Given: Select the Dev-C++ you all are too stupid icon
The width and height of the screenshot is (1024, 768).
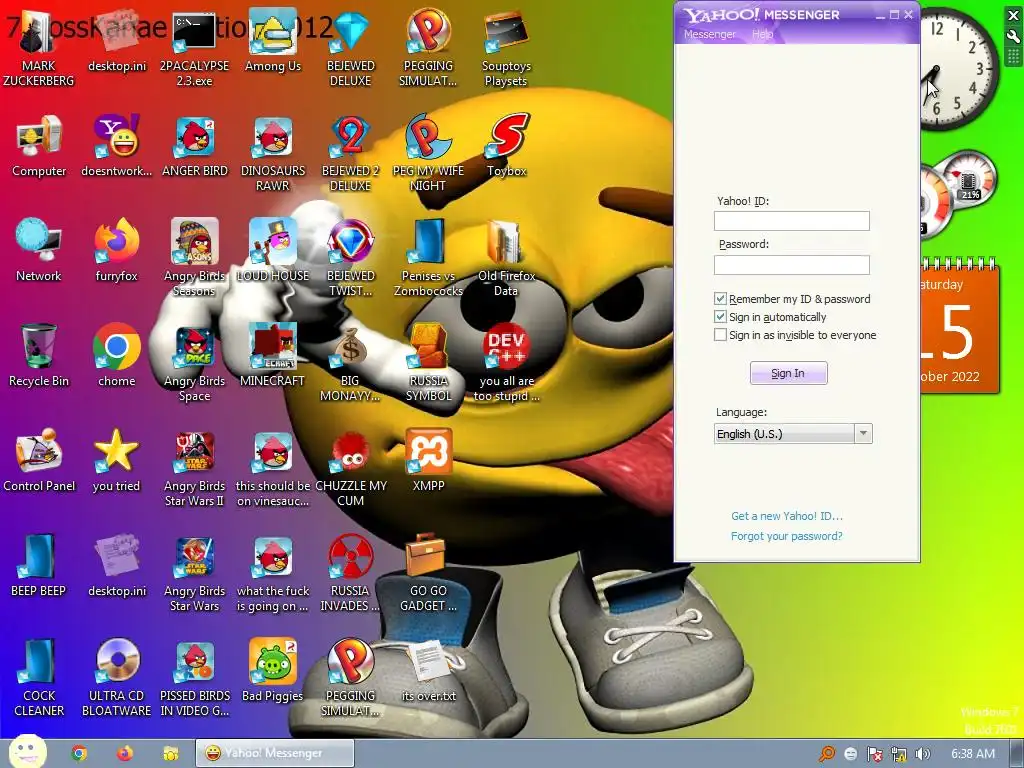Looking at the screenshot, I should pos(506,362).
